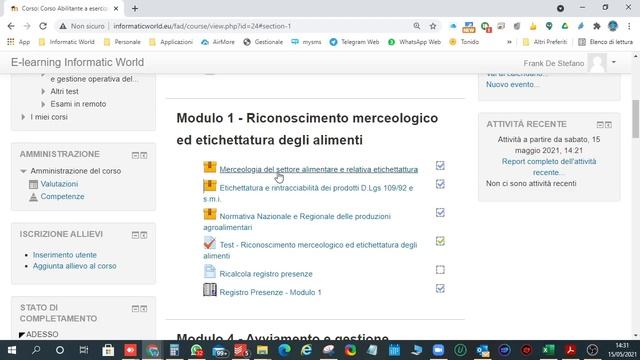The height and width of the screenshot is (360, 640).
Task: Click the register book icon for Registro Presenze
Action: (x=210, y=290)
